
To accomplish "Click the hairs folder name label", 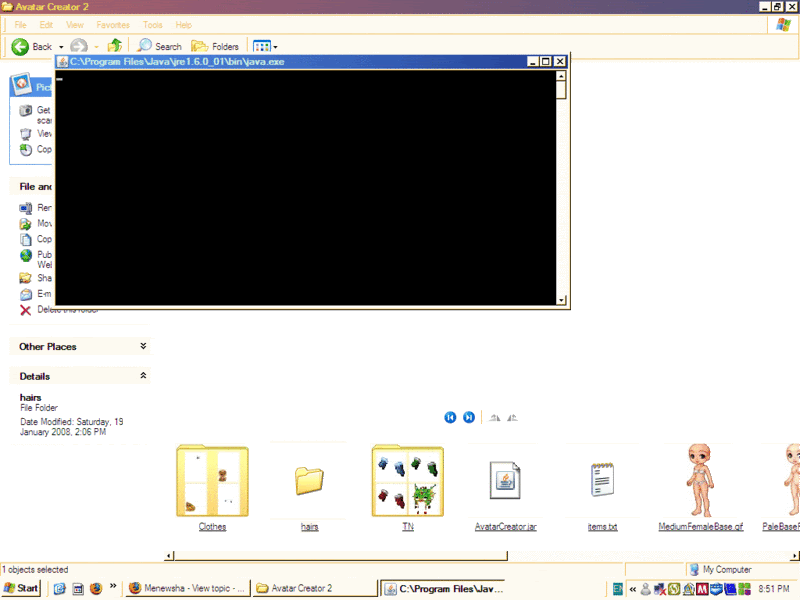I will point(309,527).
